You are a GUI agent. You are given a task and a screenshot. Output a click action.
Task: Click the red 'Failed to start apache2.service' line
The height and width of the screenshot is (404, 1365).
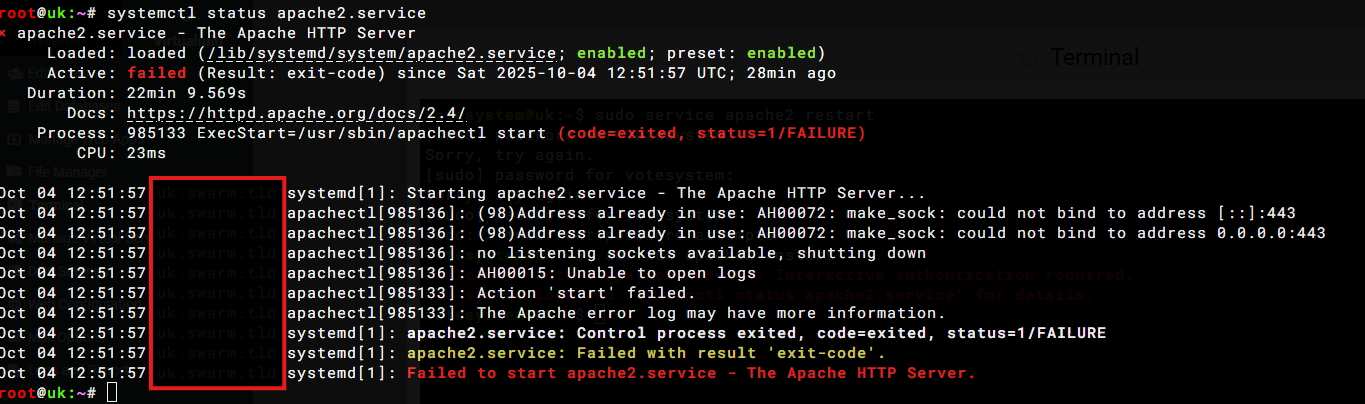690,373
